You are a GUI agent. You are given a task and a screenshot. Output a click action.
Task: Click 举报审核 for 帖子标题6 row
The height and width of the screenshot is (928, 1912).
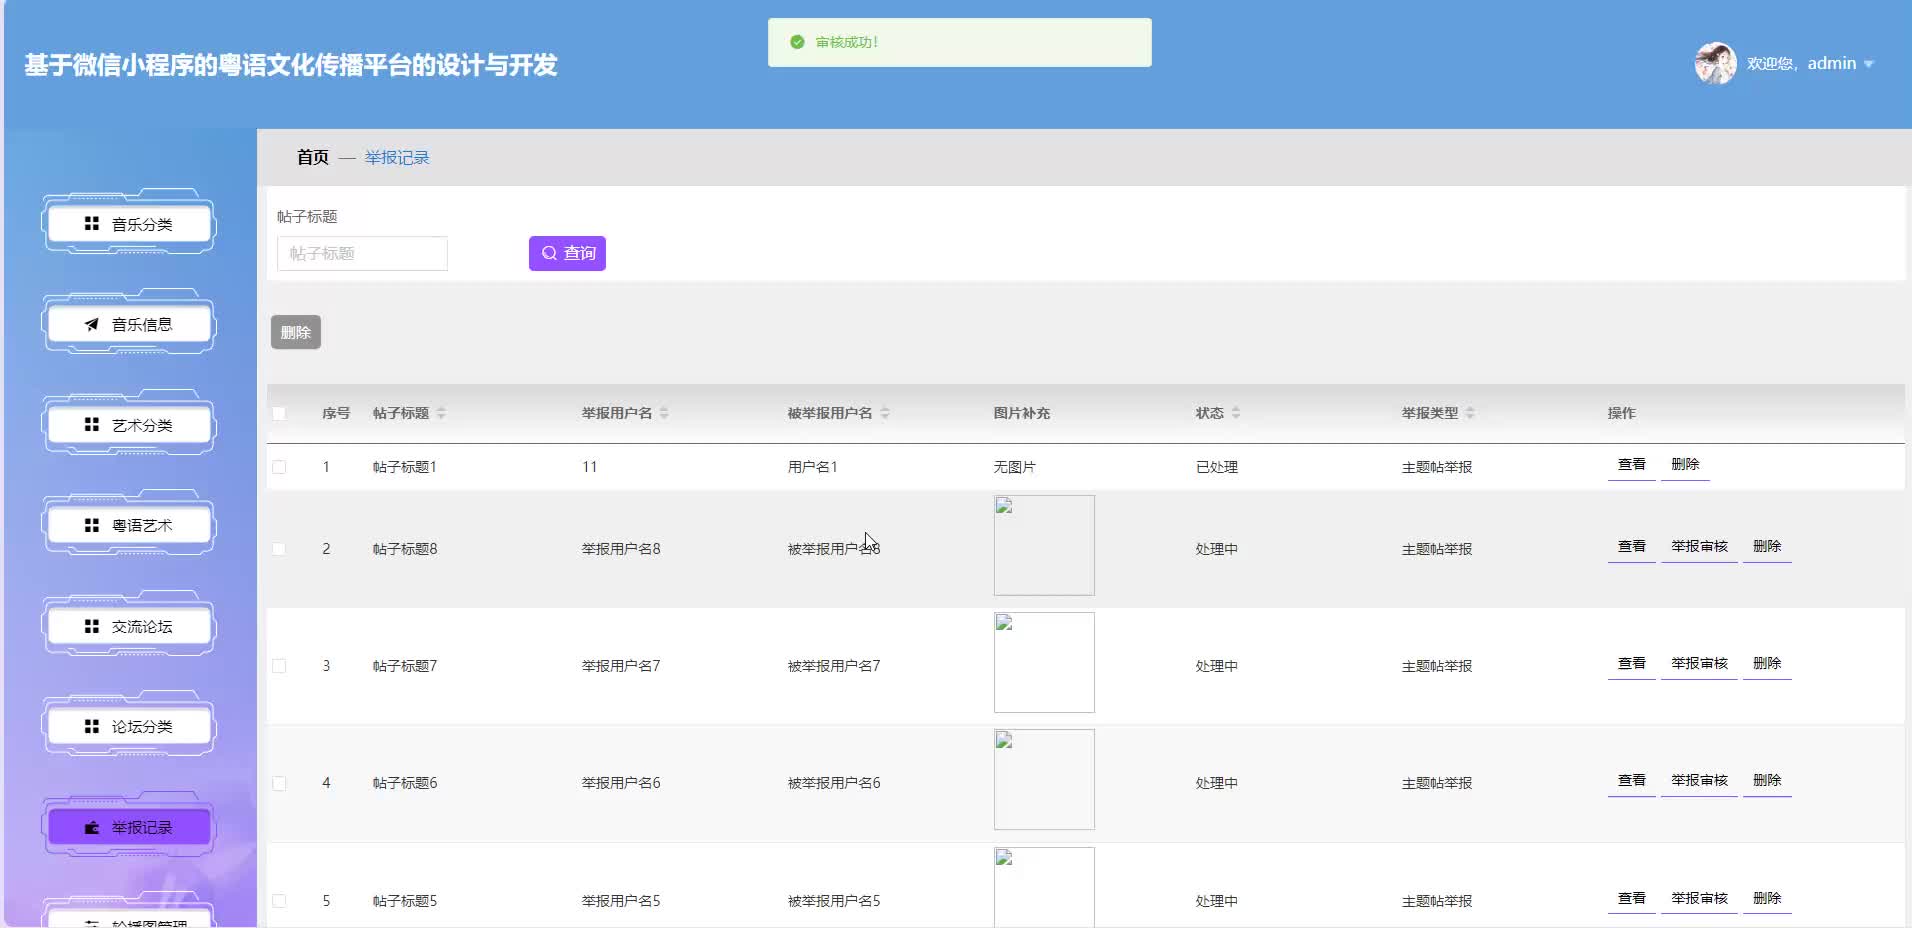pos(1699,781)
